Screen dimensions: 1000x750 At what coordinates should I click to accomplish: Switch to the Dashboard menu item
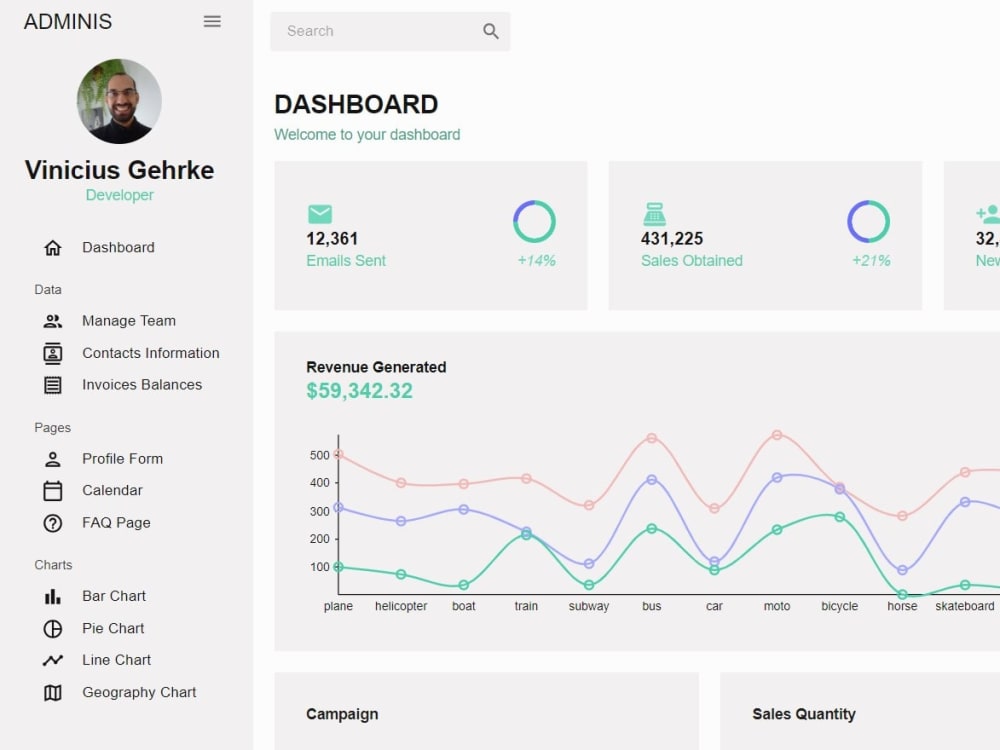(117, 247)
